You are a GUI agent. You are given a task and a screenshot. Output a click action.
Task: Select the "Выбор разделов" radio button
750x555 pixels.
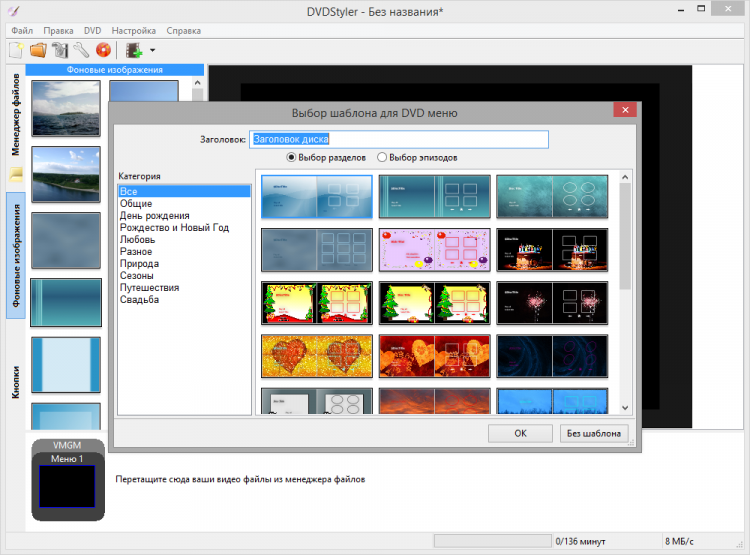292,157
